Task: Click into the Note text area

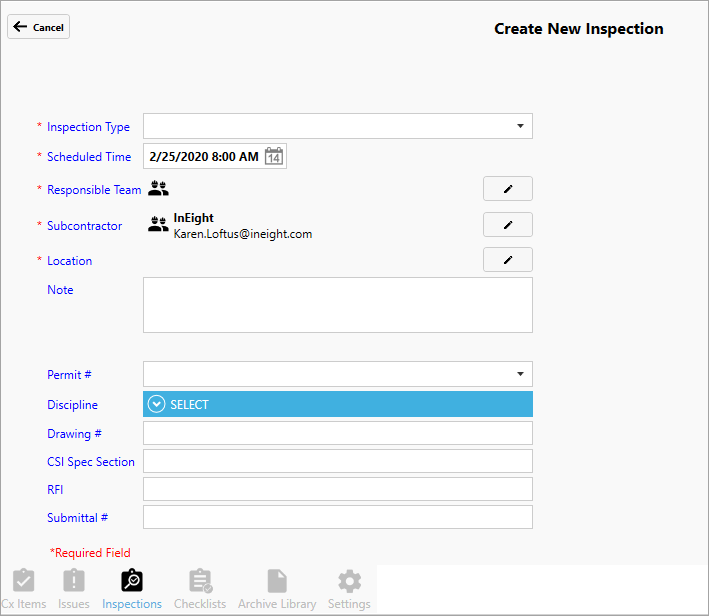Action: (337, 304)
